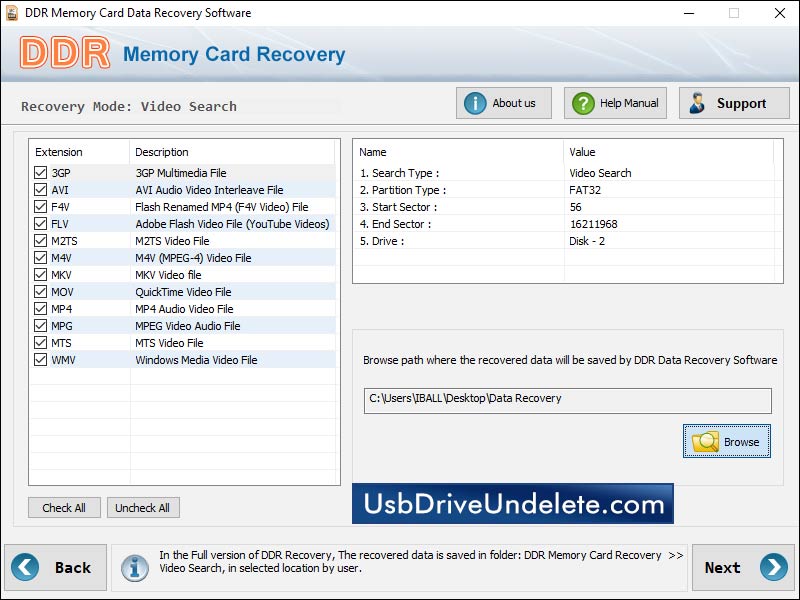Uncheck the 3GP extension checkbox
This screenshot has height=600, width=800.
coord(40,172)
